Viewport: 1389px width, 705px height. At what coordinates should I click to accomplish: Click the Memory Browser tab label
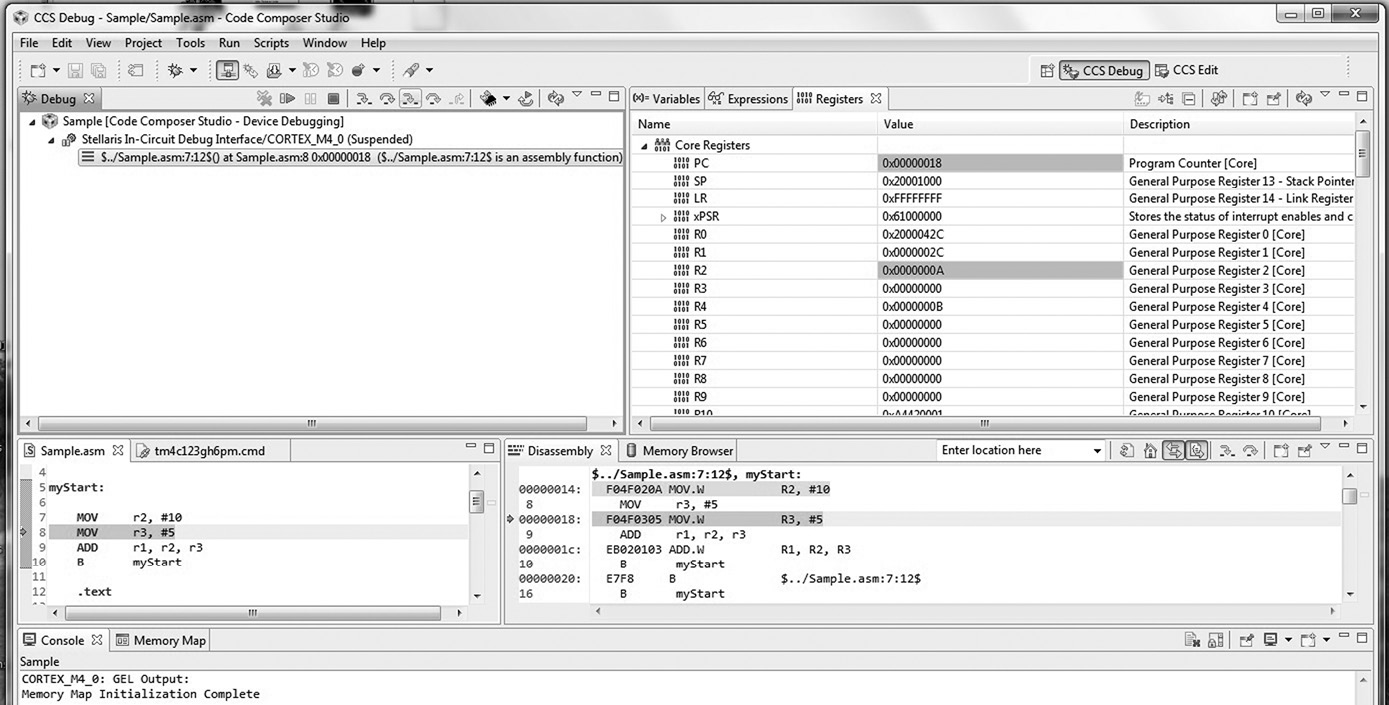(x=686, y=450)
